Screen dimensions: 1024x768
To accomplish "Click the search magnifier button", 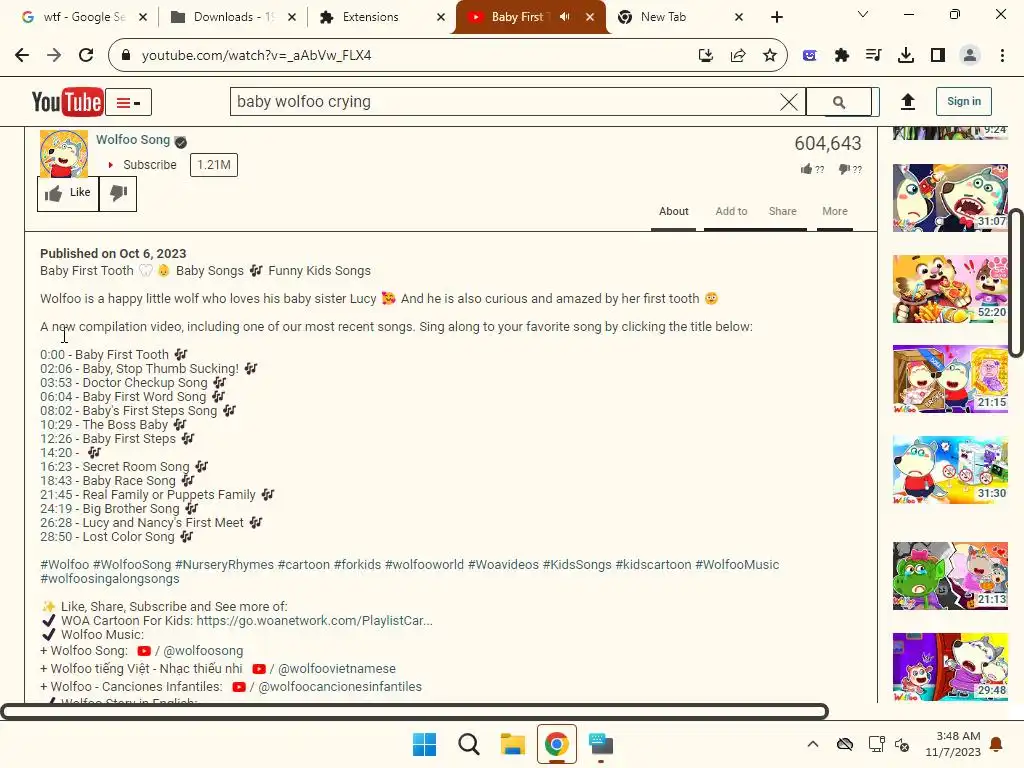I will pos(839,102).
